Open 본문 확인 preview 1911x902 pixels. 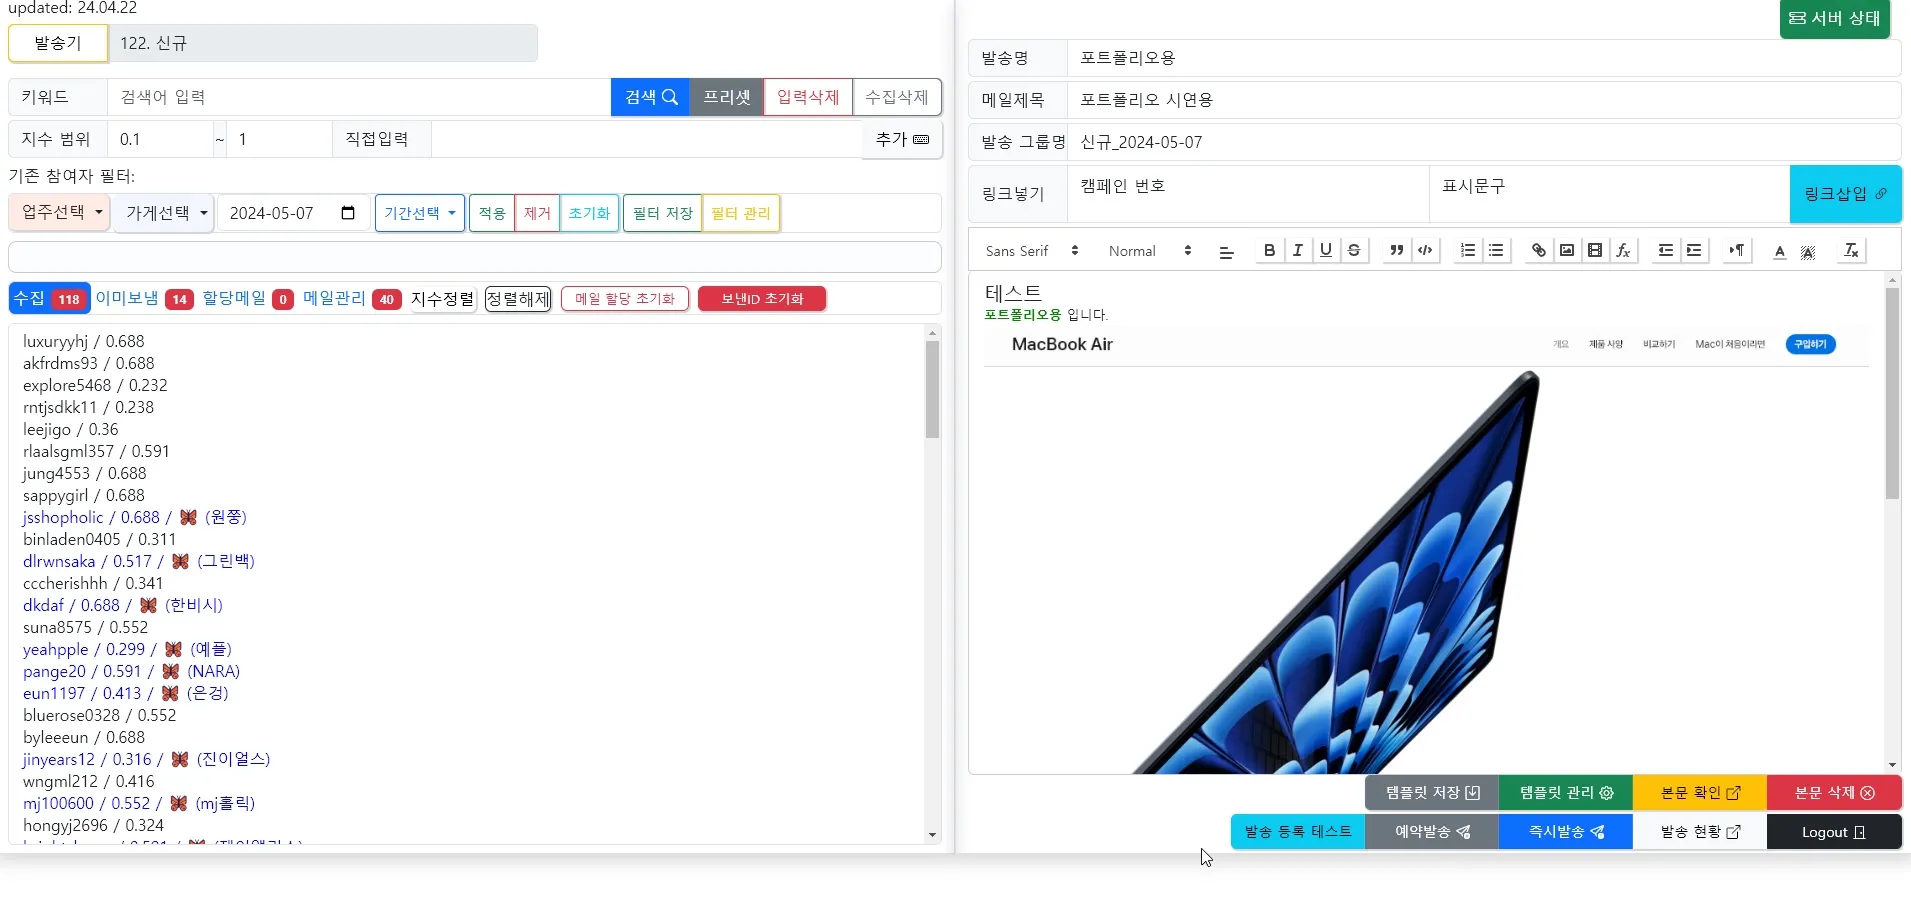pos(1700,793)
